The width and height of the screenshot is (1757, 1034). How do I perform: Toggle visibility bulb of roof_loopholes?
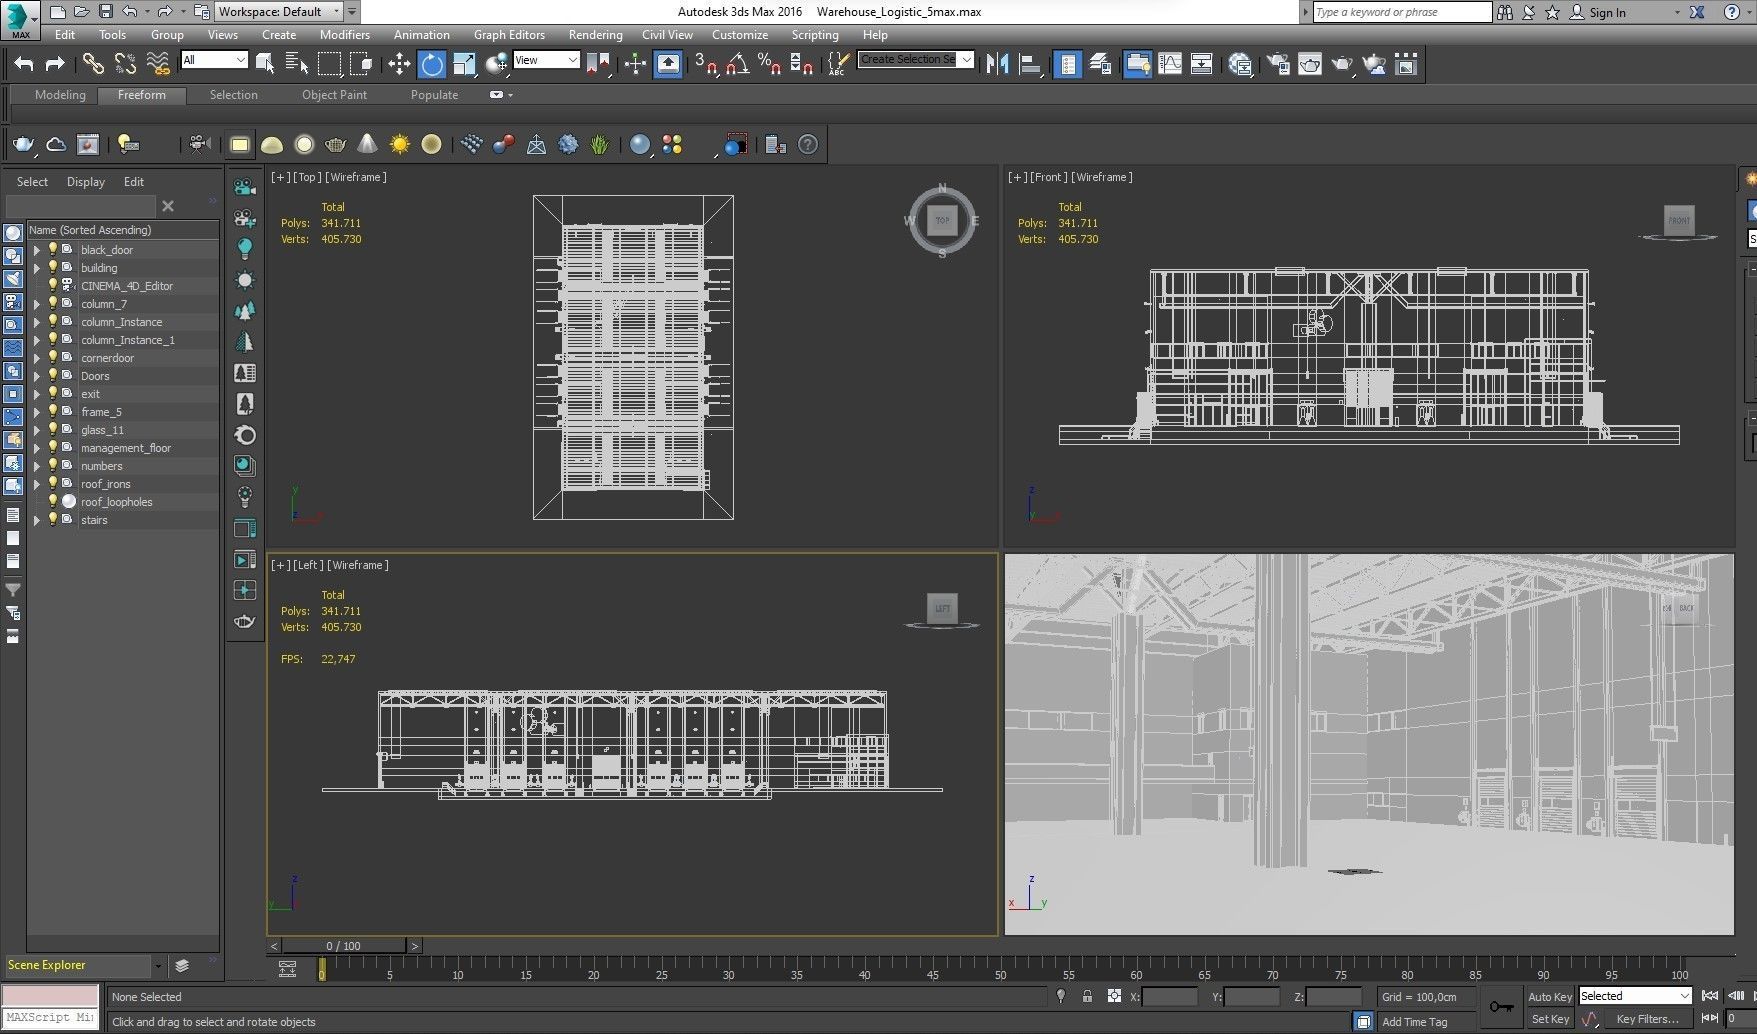pos(53,502)
